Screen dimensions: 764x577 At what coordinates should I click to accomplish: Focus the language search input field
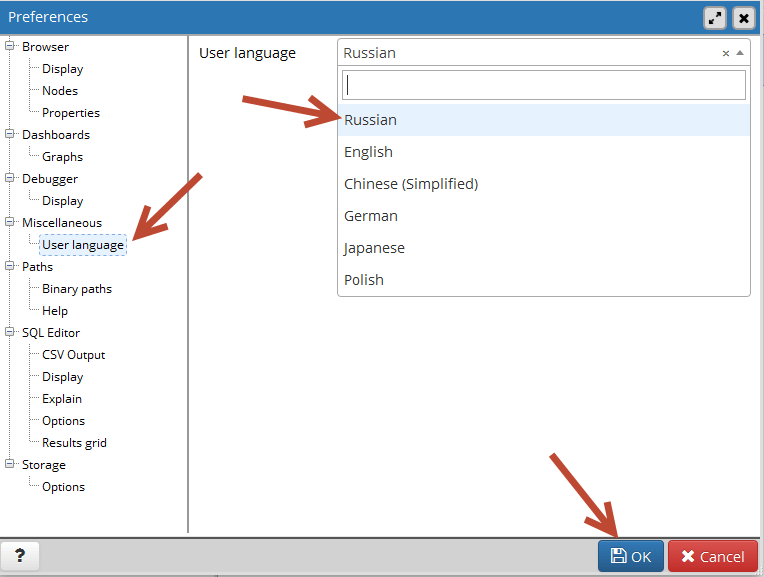[x=544, y=85]
